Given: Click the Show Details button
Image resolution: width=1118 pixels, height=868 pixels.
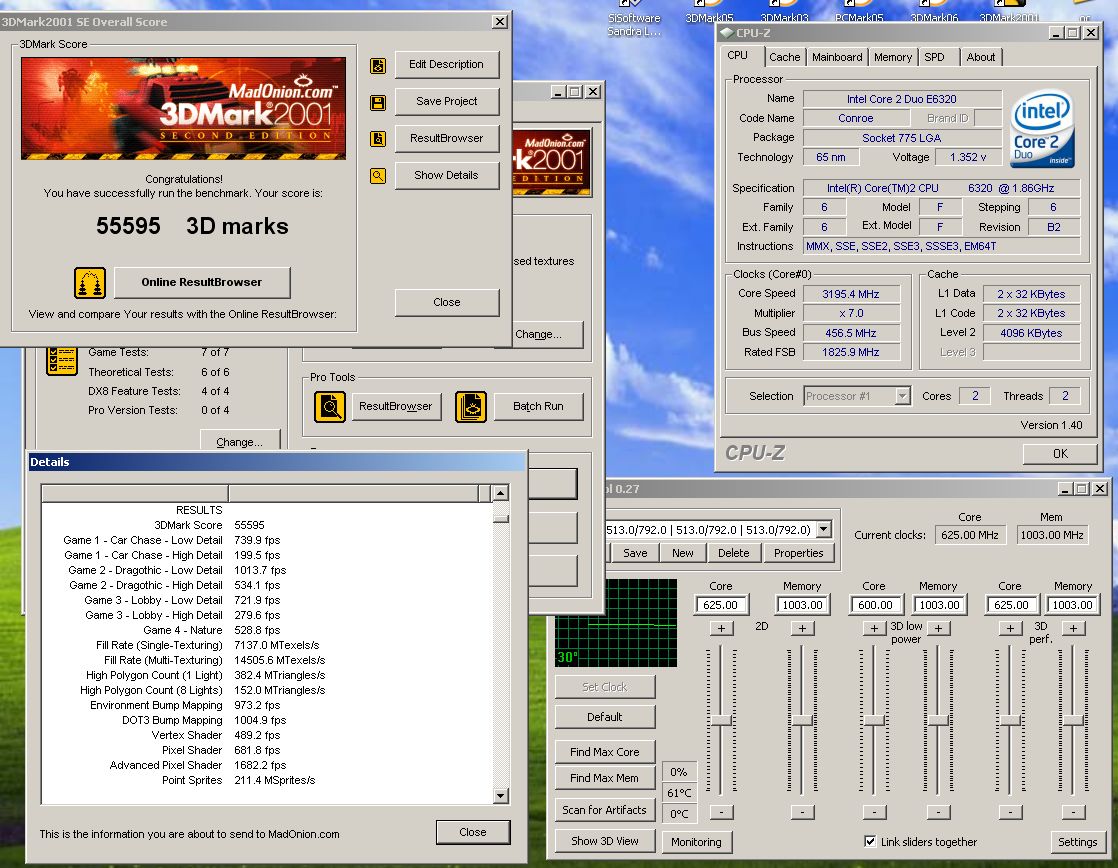Looking at the screenshot, I should pyautogui.click(x=446, y=175).
